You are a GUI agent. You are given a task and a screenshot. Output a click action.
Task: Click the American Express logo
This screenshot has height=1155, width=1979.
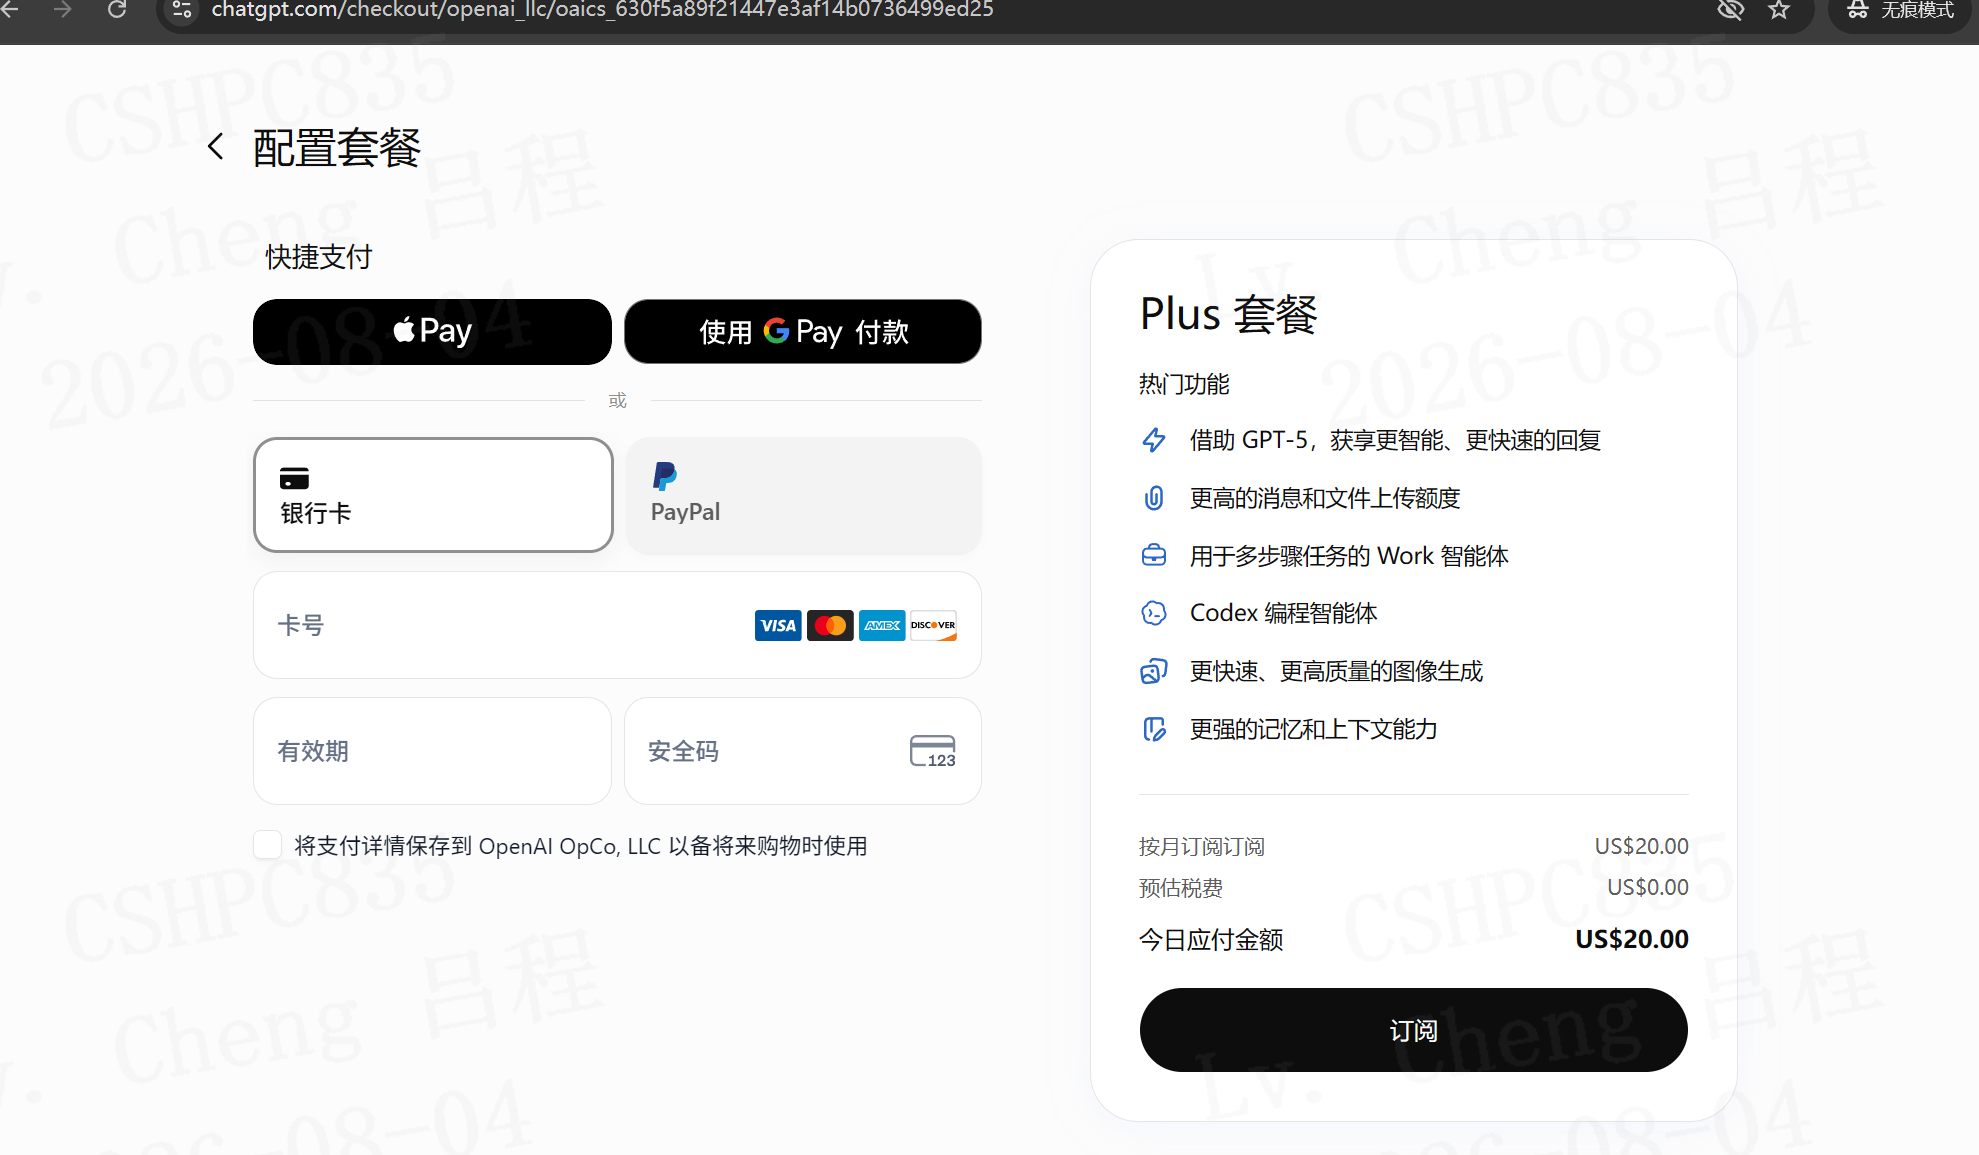[882, 625]
